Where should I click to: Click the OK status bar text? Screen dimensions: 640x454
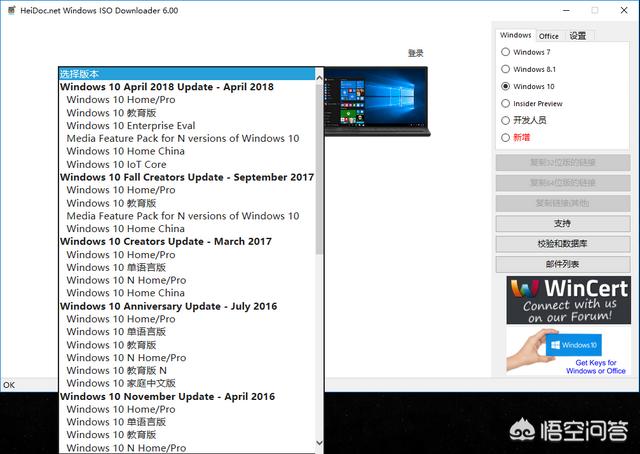(x=9, y=385)
